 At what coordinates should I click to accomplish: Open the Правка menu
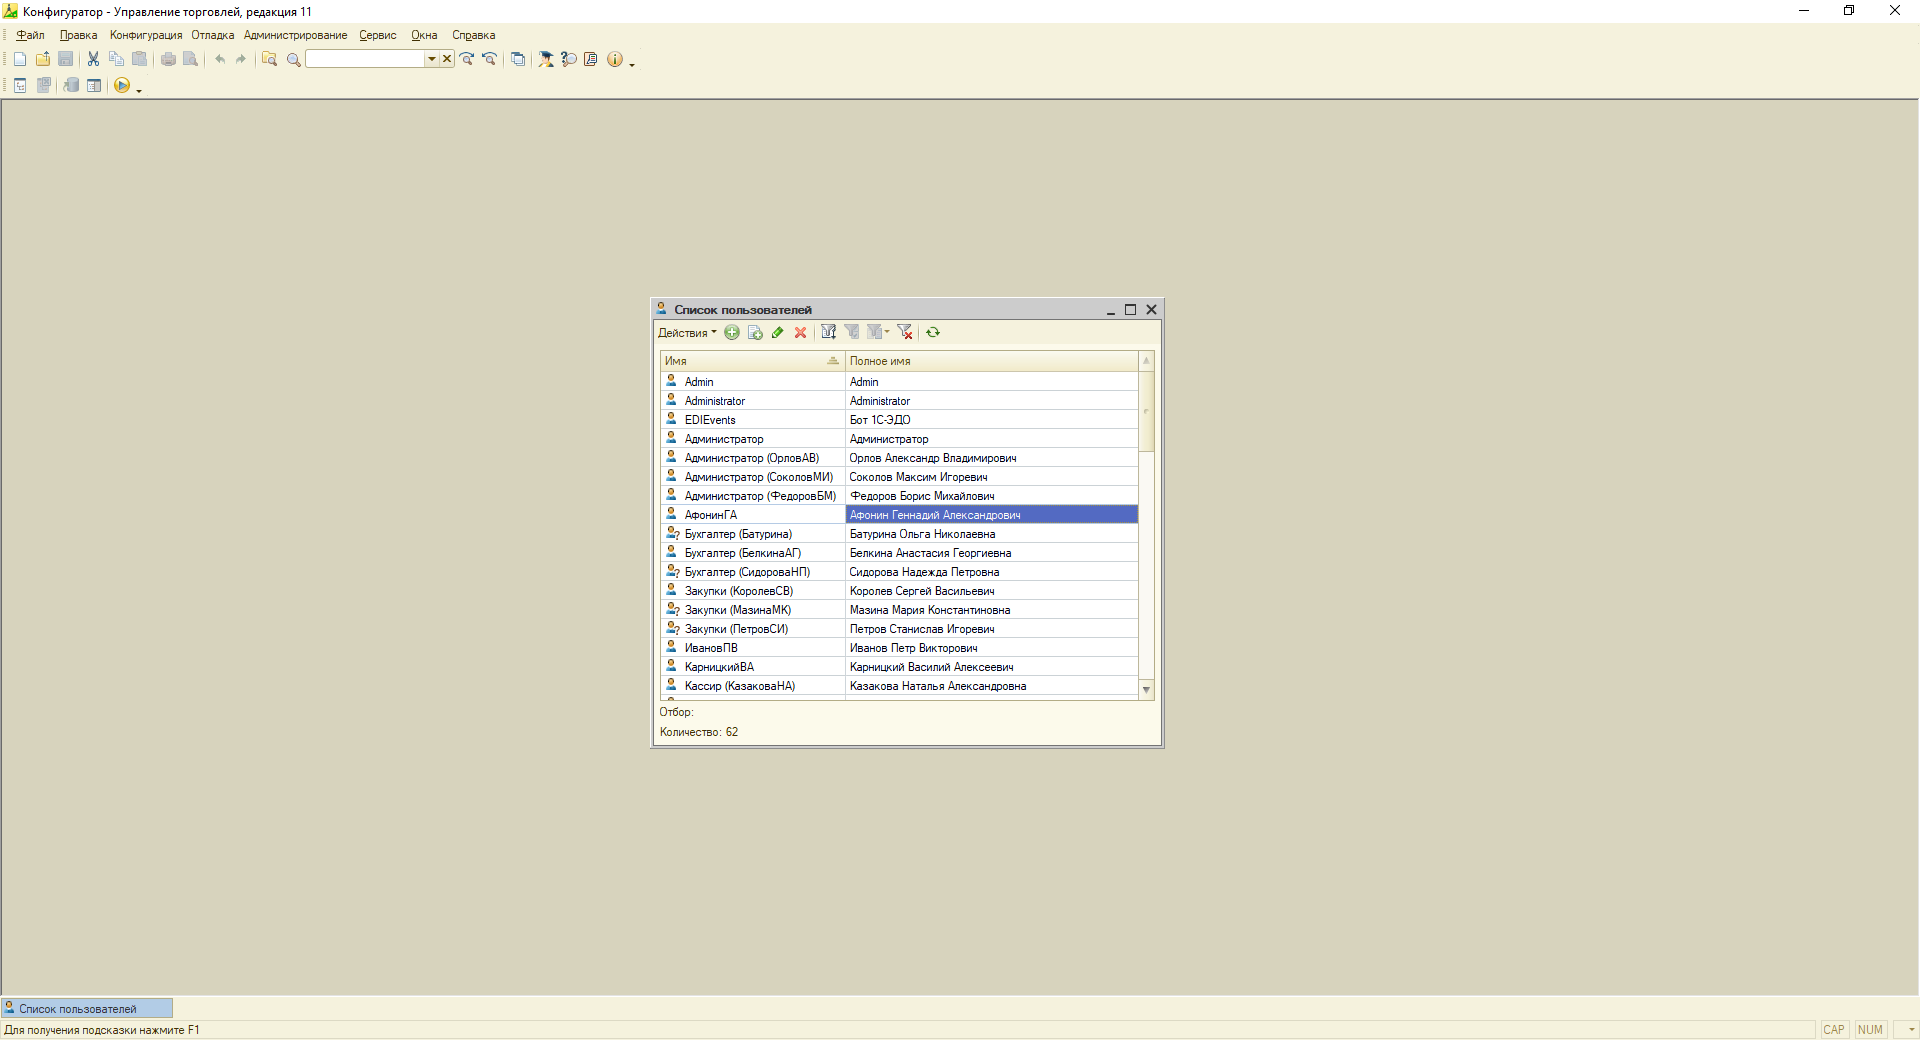tap(78, 35)
